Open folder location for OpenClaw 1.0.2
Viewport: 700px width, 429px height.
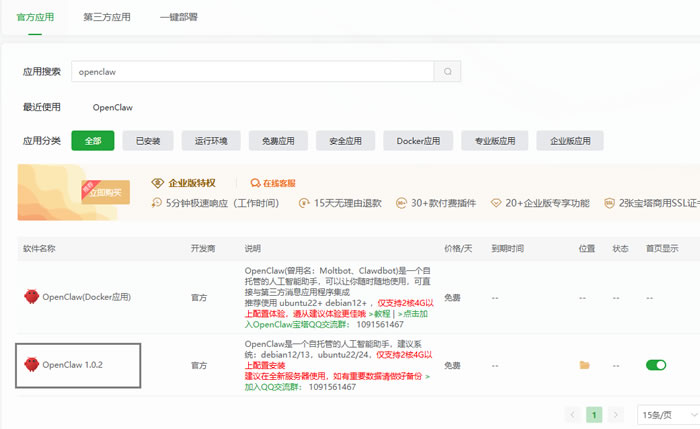pyautogui.click(x=585, y=365)
